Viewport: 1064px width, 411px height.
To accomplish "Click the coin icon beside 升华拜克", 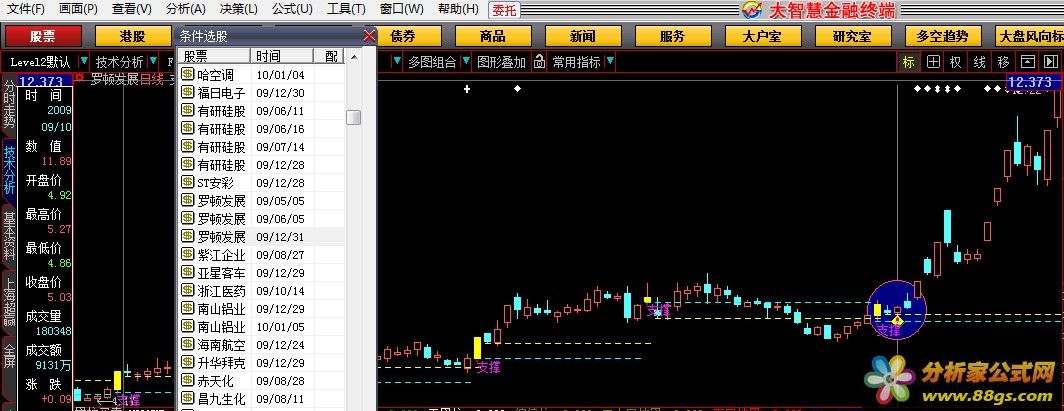I will coord(188,362).
